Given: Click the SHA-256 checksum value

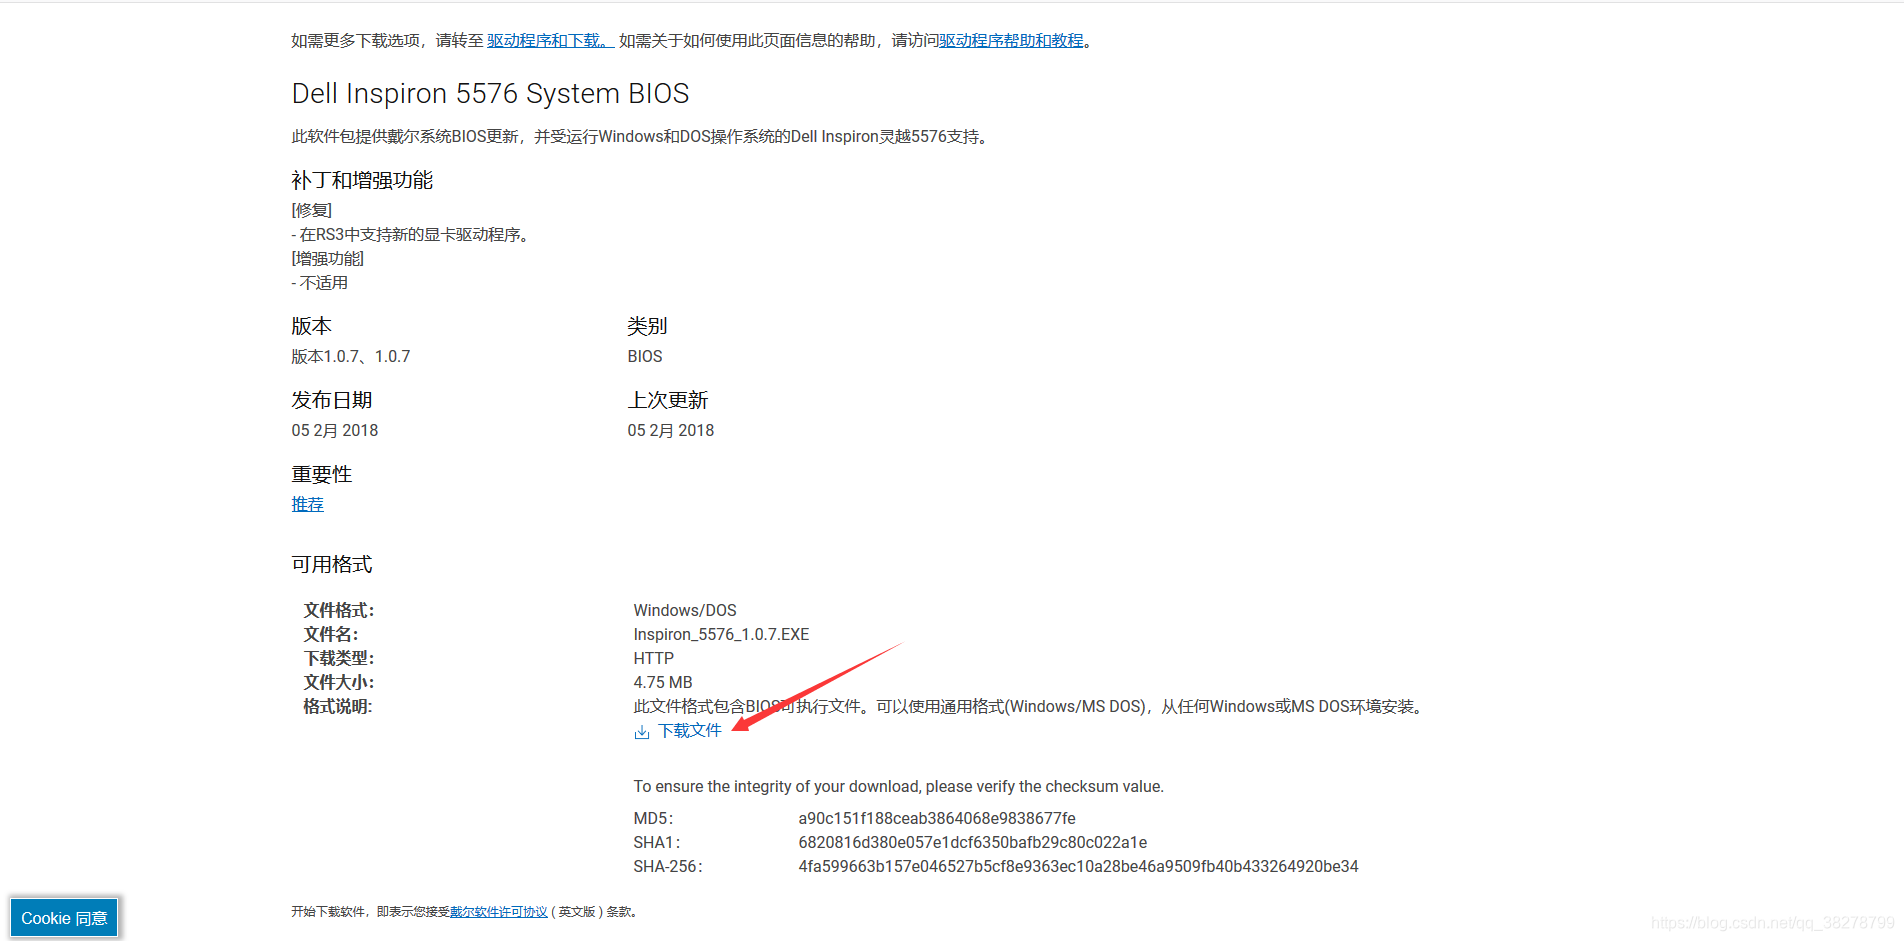Looking at the screenshot, I should point(1078,867).
